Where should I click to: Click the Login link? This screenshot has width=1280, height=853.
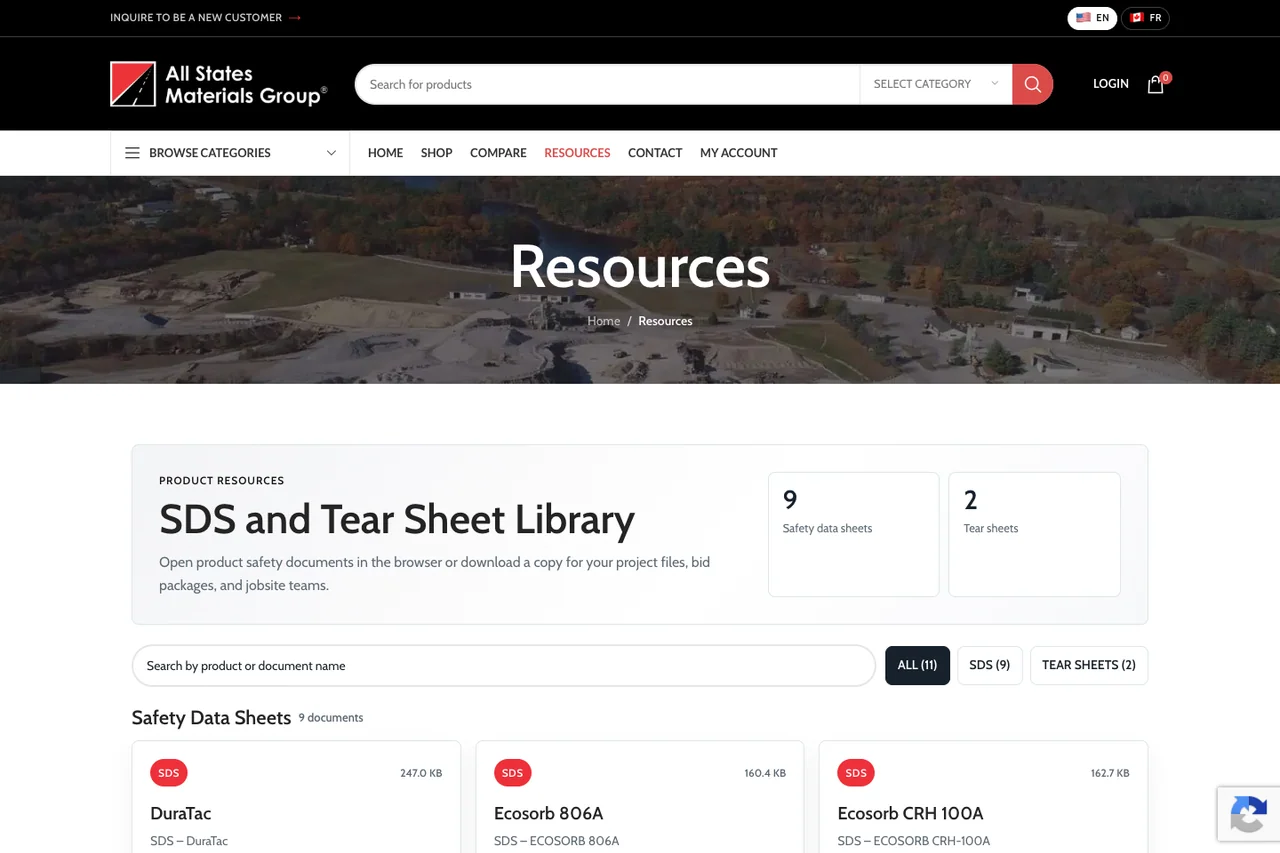[x=1111, y=84]
